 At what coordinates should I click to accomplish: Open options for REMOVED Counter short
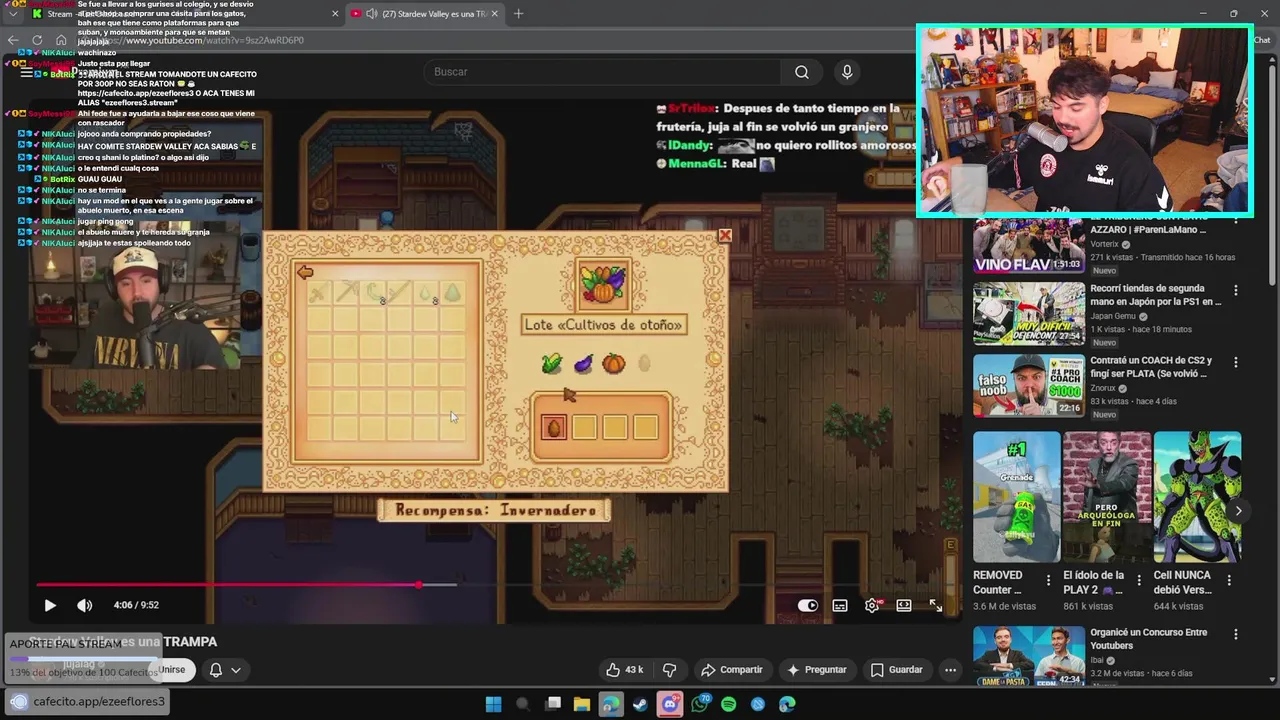pyautogui.click(x=1049, y=581)
